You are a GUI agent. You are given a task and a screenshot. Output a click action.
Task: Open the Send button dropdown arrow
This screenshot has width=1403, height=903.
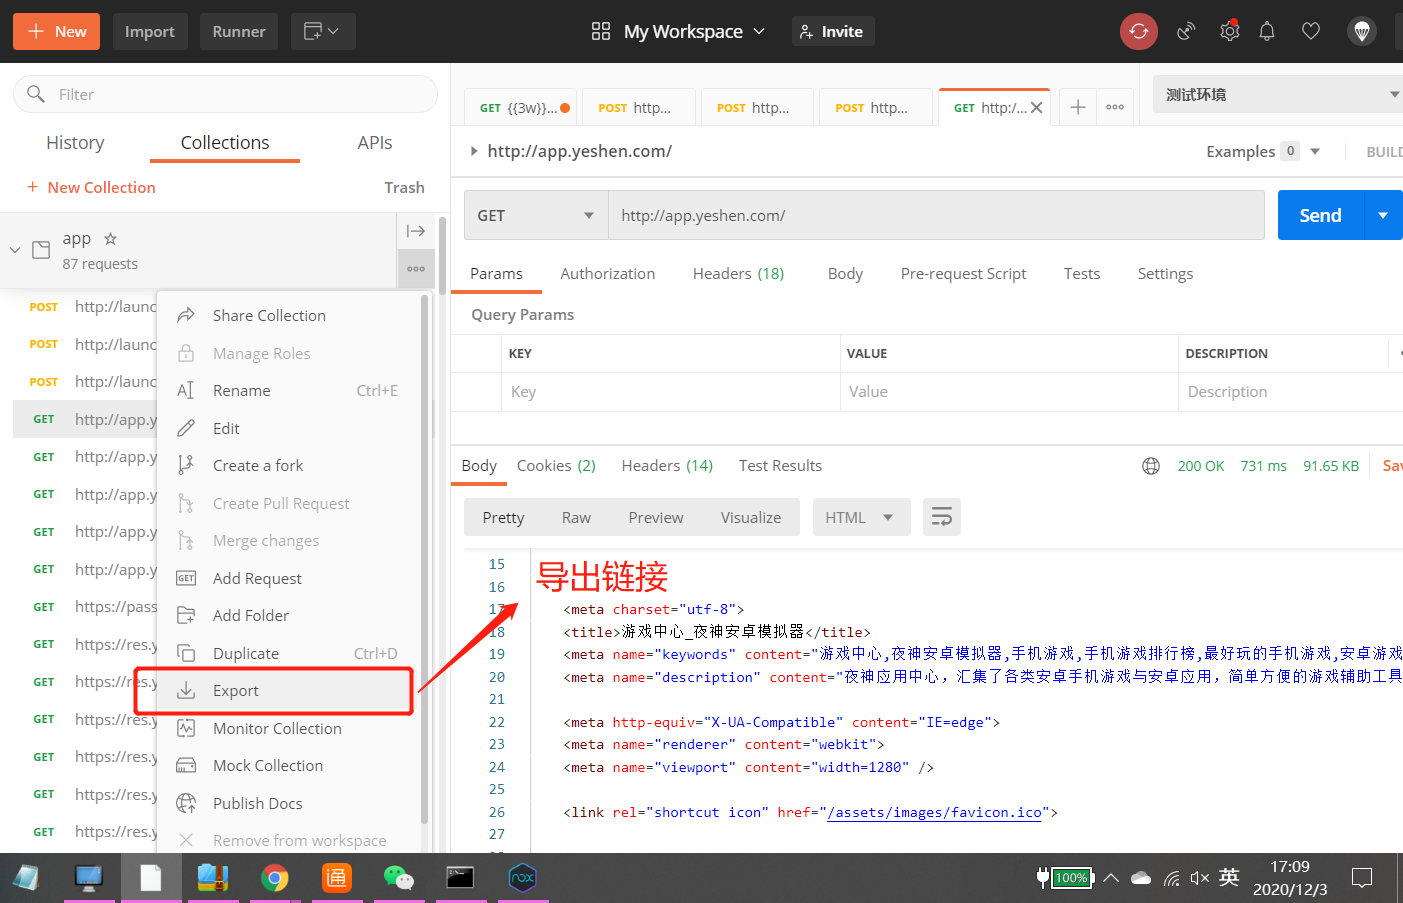[1383, 215]
